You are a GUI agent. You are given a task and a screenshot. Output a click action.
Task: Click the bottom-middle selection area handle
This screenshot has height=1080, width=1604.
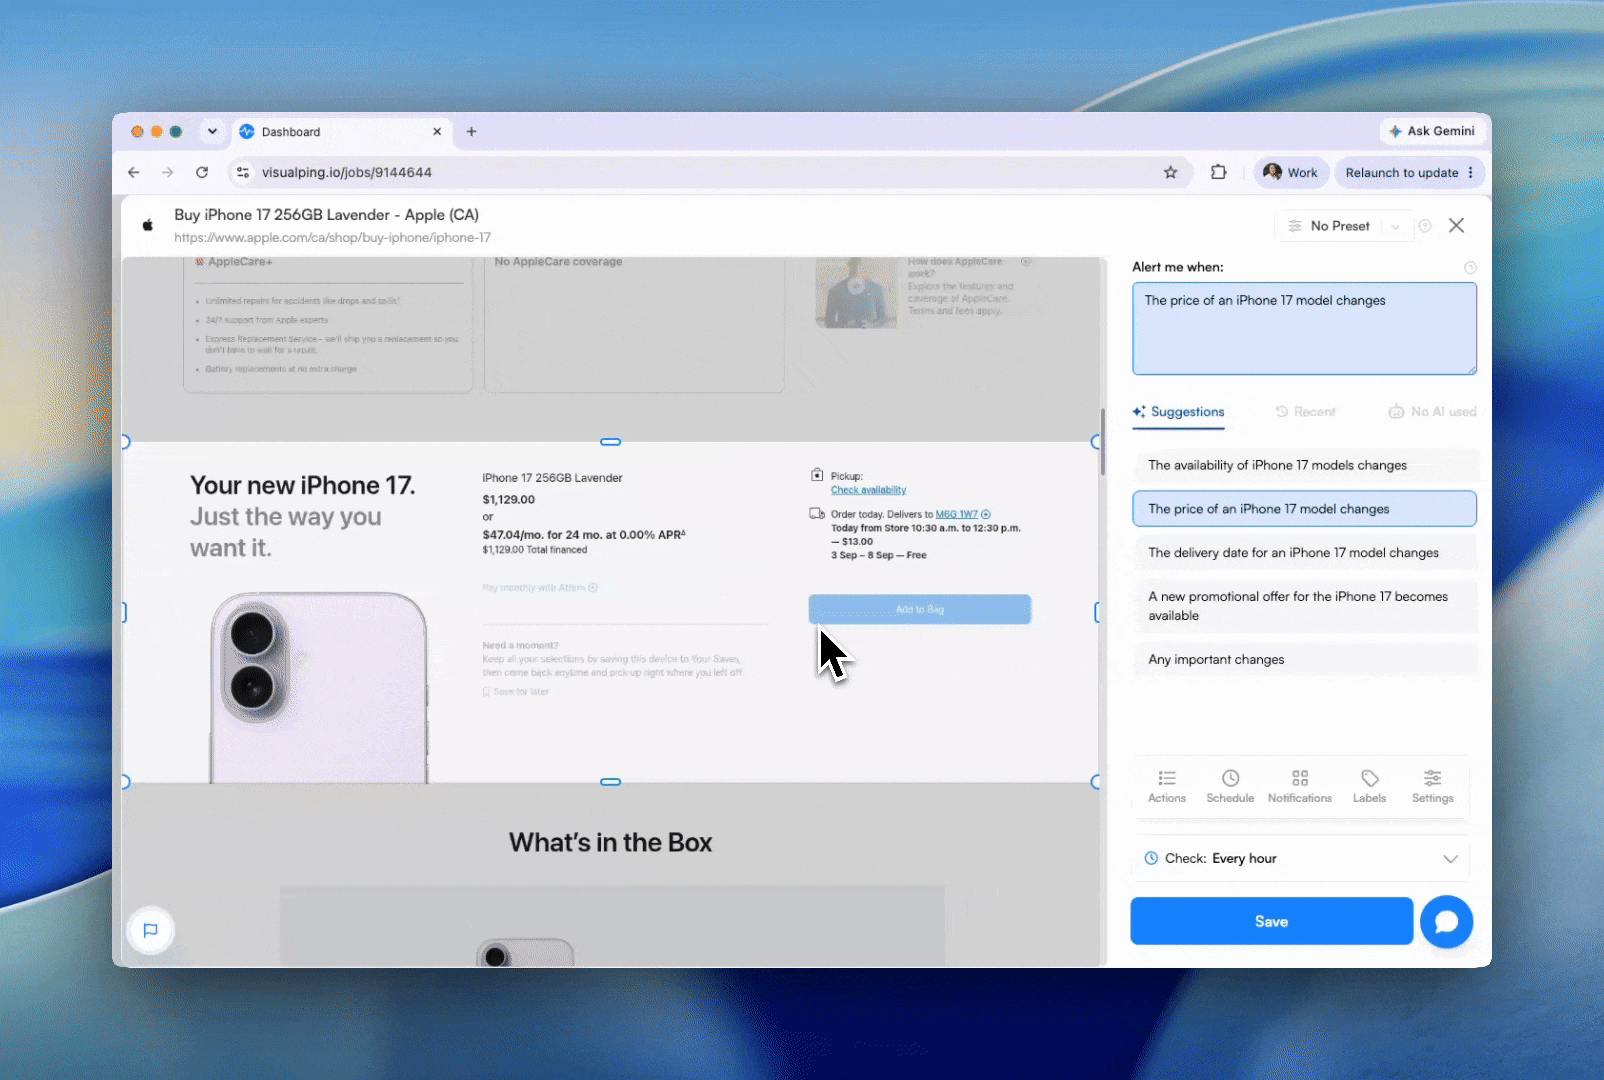610,782
